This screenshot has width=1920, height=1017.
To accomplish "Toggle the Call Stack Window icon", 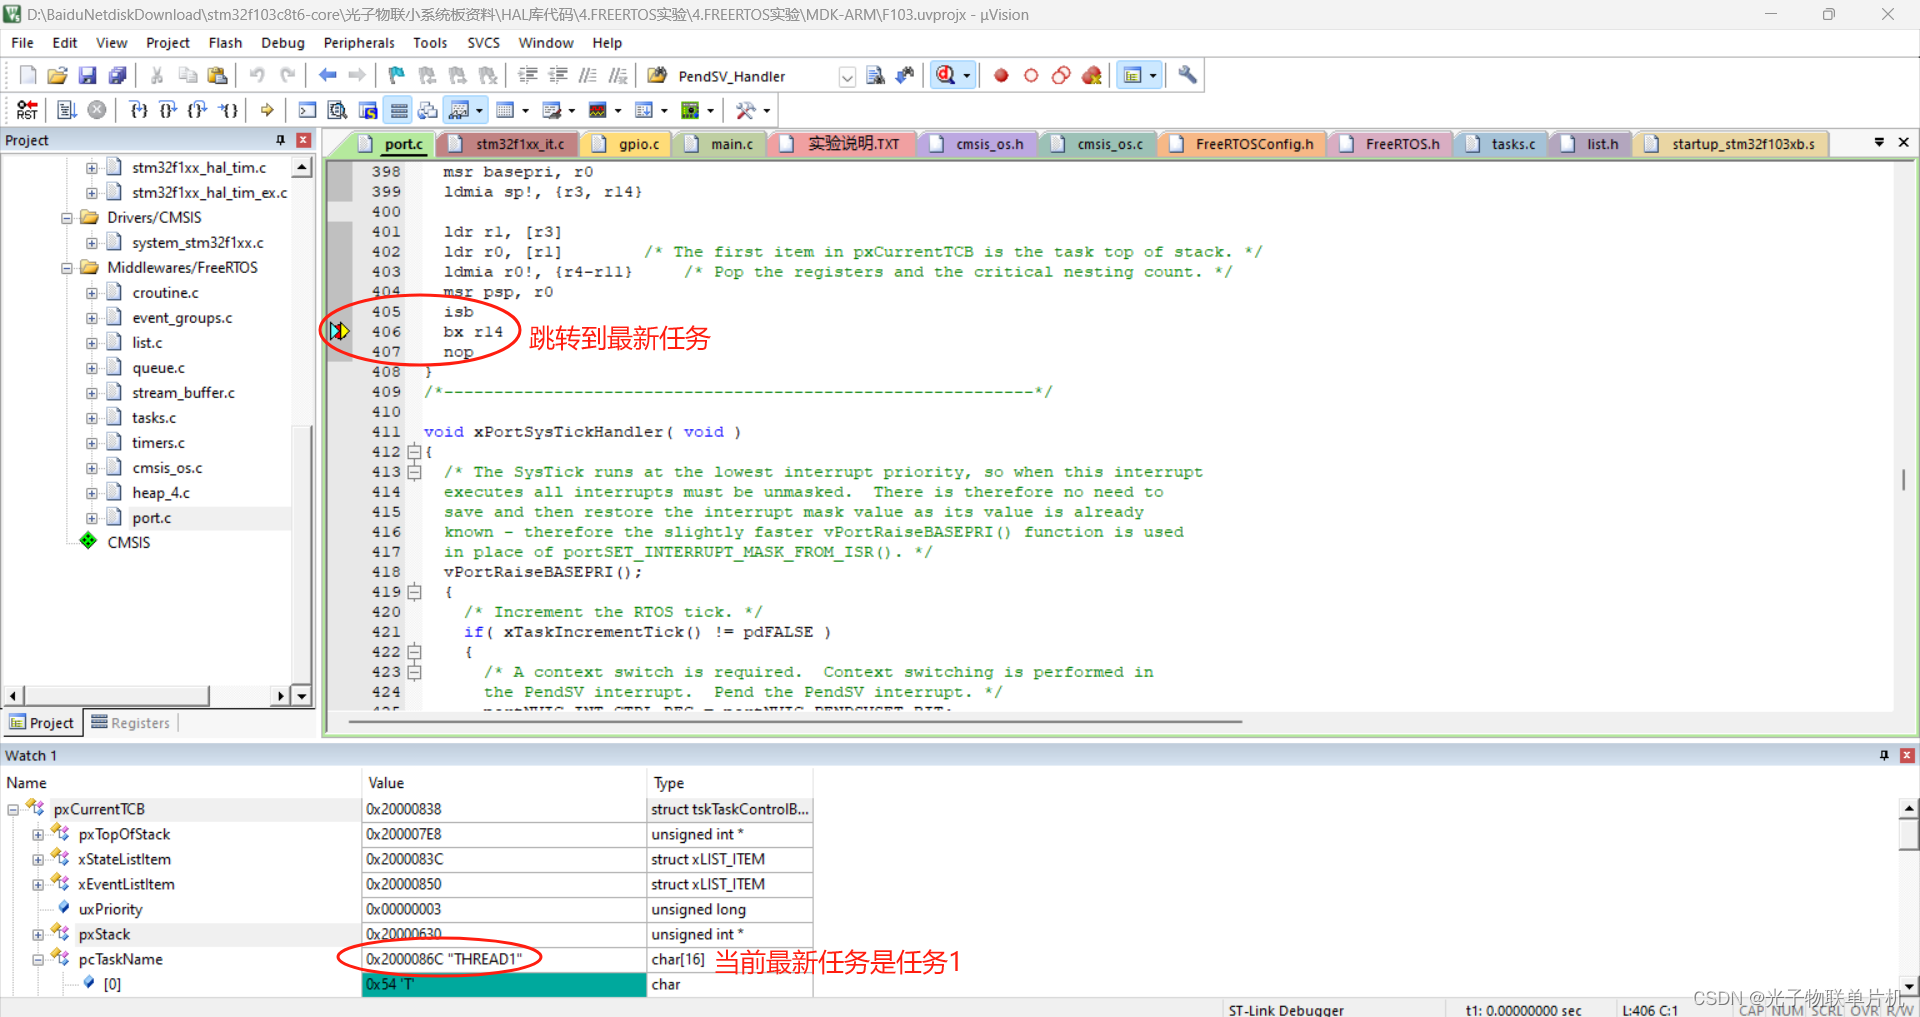I will [x=428, y=110].
